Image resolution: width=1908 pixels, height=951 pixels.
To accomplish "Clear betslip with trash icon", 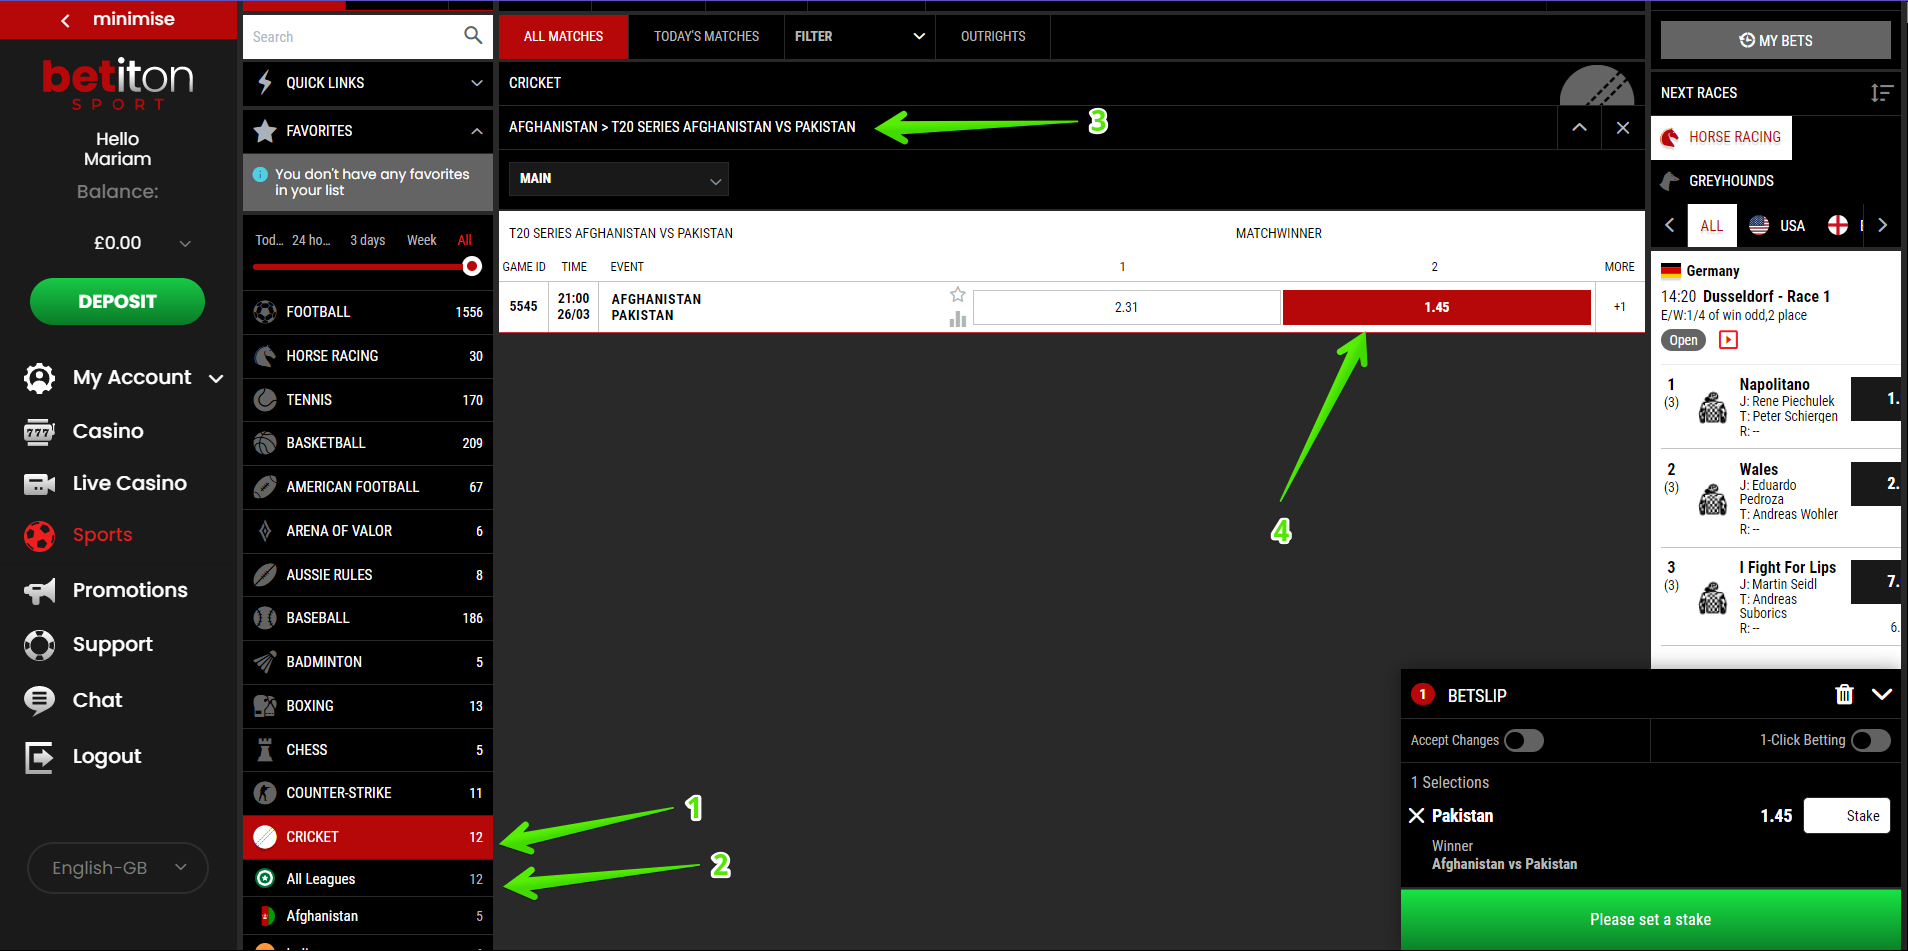I will pyautogui.click(x=1845, y=694).
